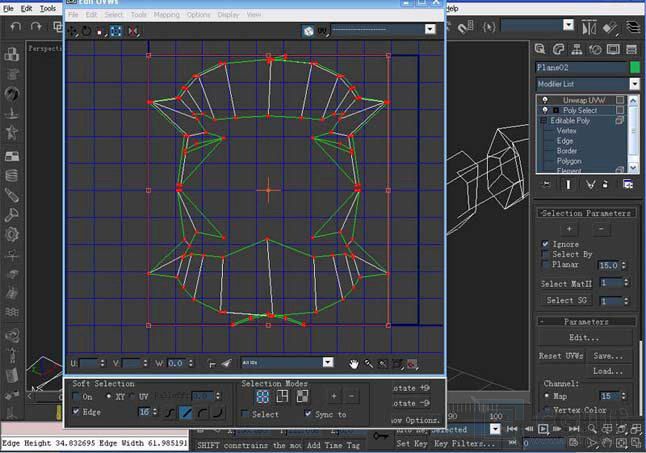
Task: Select the Move tool in Edit UVWs toolbar
Action: [x=73, y=31]
